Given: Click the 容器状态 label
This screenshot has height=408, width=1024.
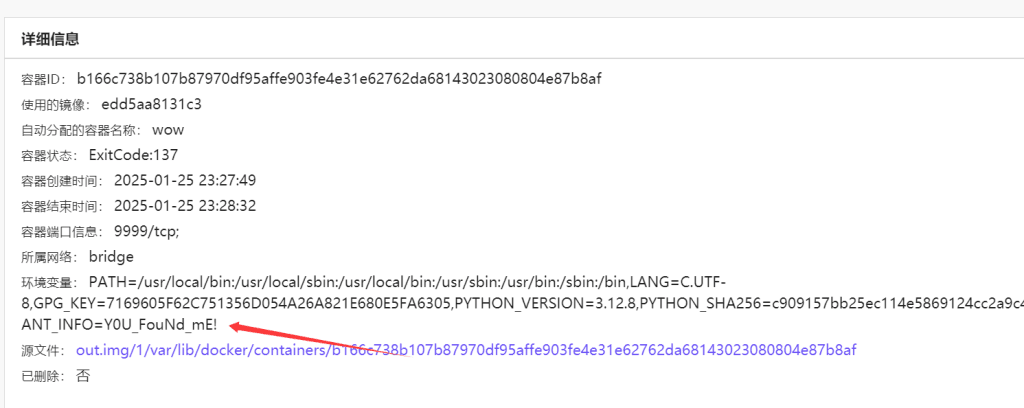Looking at the screenshot, I should [x=50, y=156].
